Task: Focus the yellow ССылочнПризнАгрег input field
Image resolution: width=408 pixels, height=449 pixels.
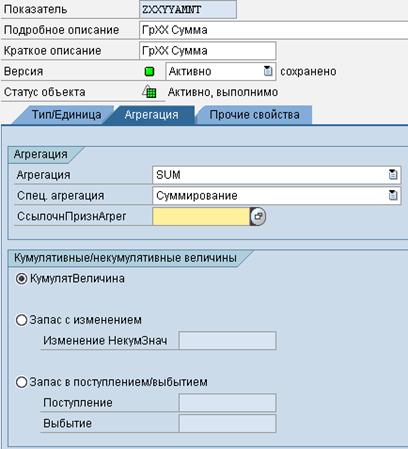Action: tap(201, 216)
